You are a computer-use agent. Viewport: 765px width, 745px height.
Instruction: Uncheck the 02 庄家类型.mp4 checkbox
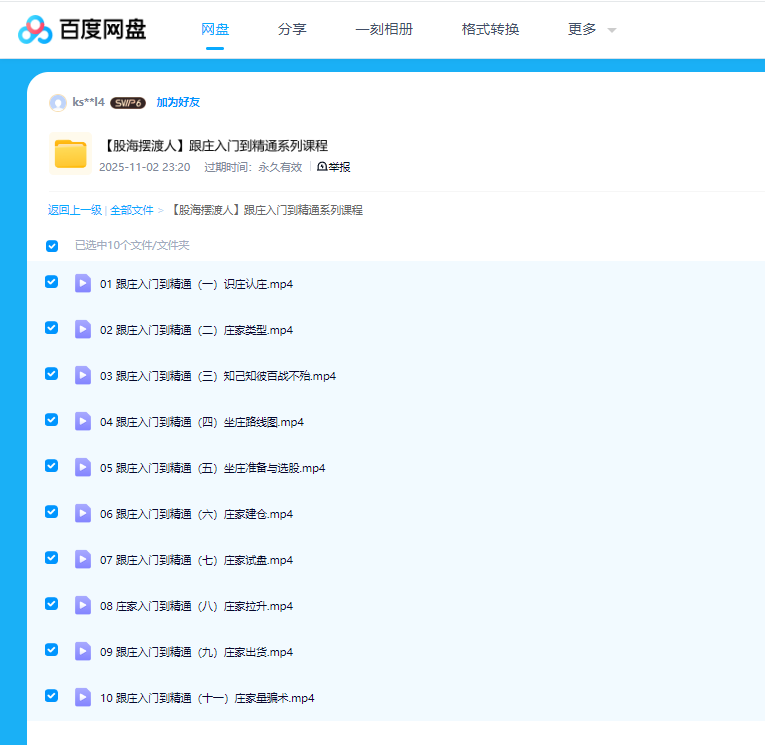(52, 328)
